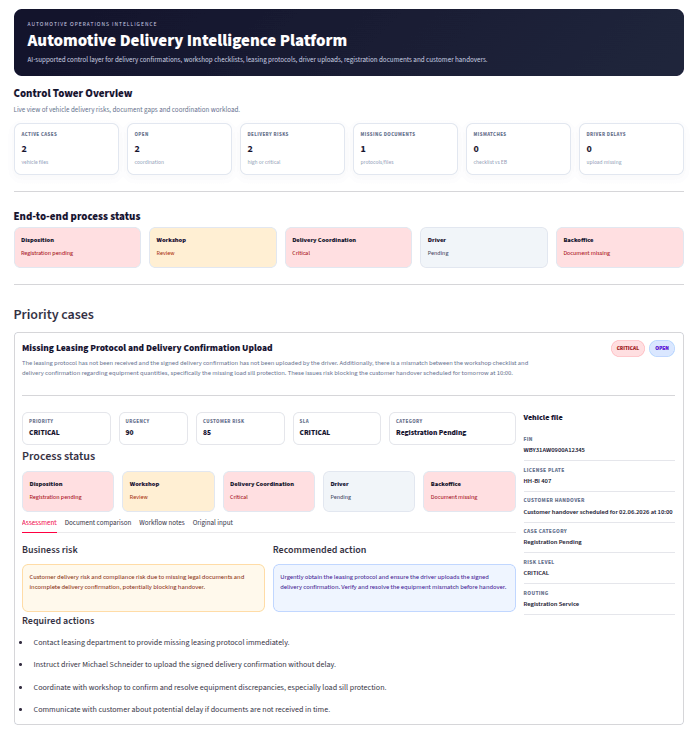Select the Mismatches metric card
The height and width of the screenshot is (732, 690).
[518, 149]
